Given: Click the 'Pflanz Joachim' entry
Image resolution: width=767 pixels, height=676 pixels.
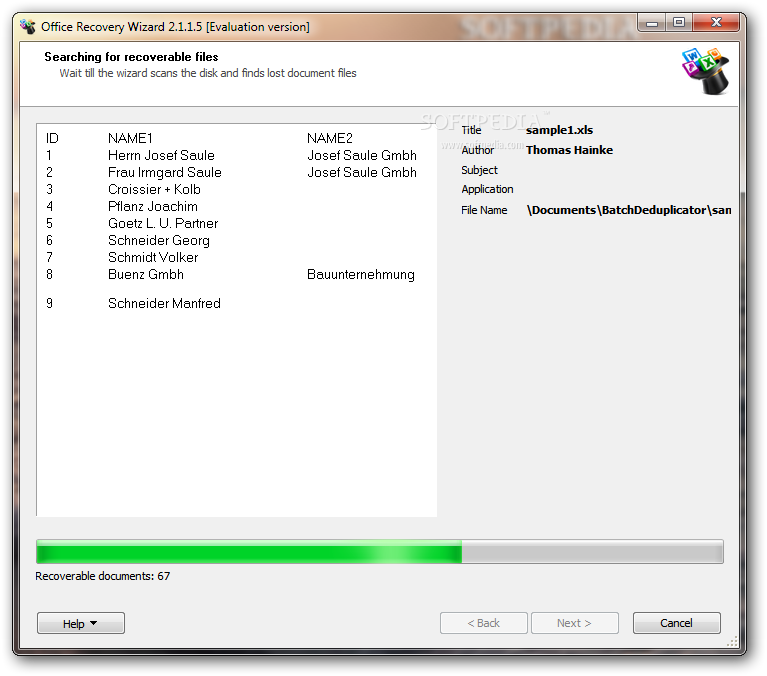Looking at the screenshot, I should (x=153, y=206).
